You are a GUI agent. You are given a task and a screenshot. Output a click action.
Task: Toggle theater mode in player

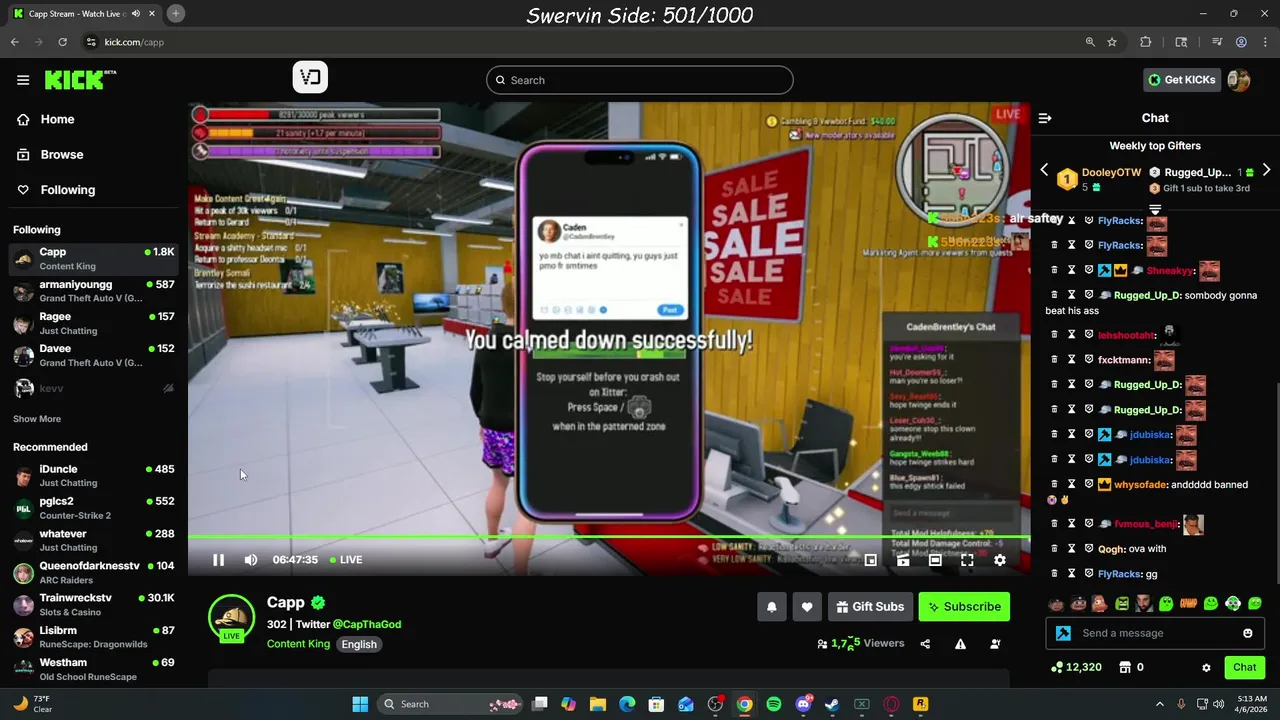click(935, 560)
